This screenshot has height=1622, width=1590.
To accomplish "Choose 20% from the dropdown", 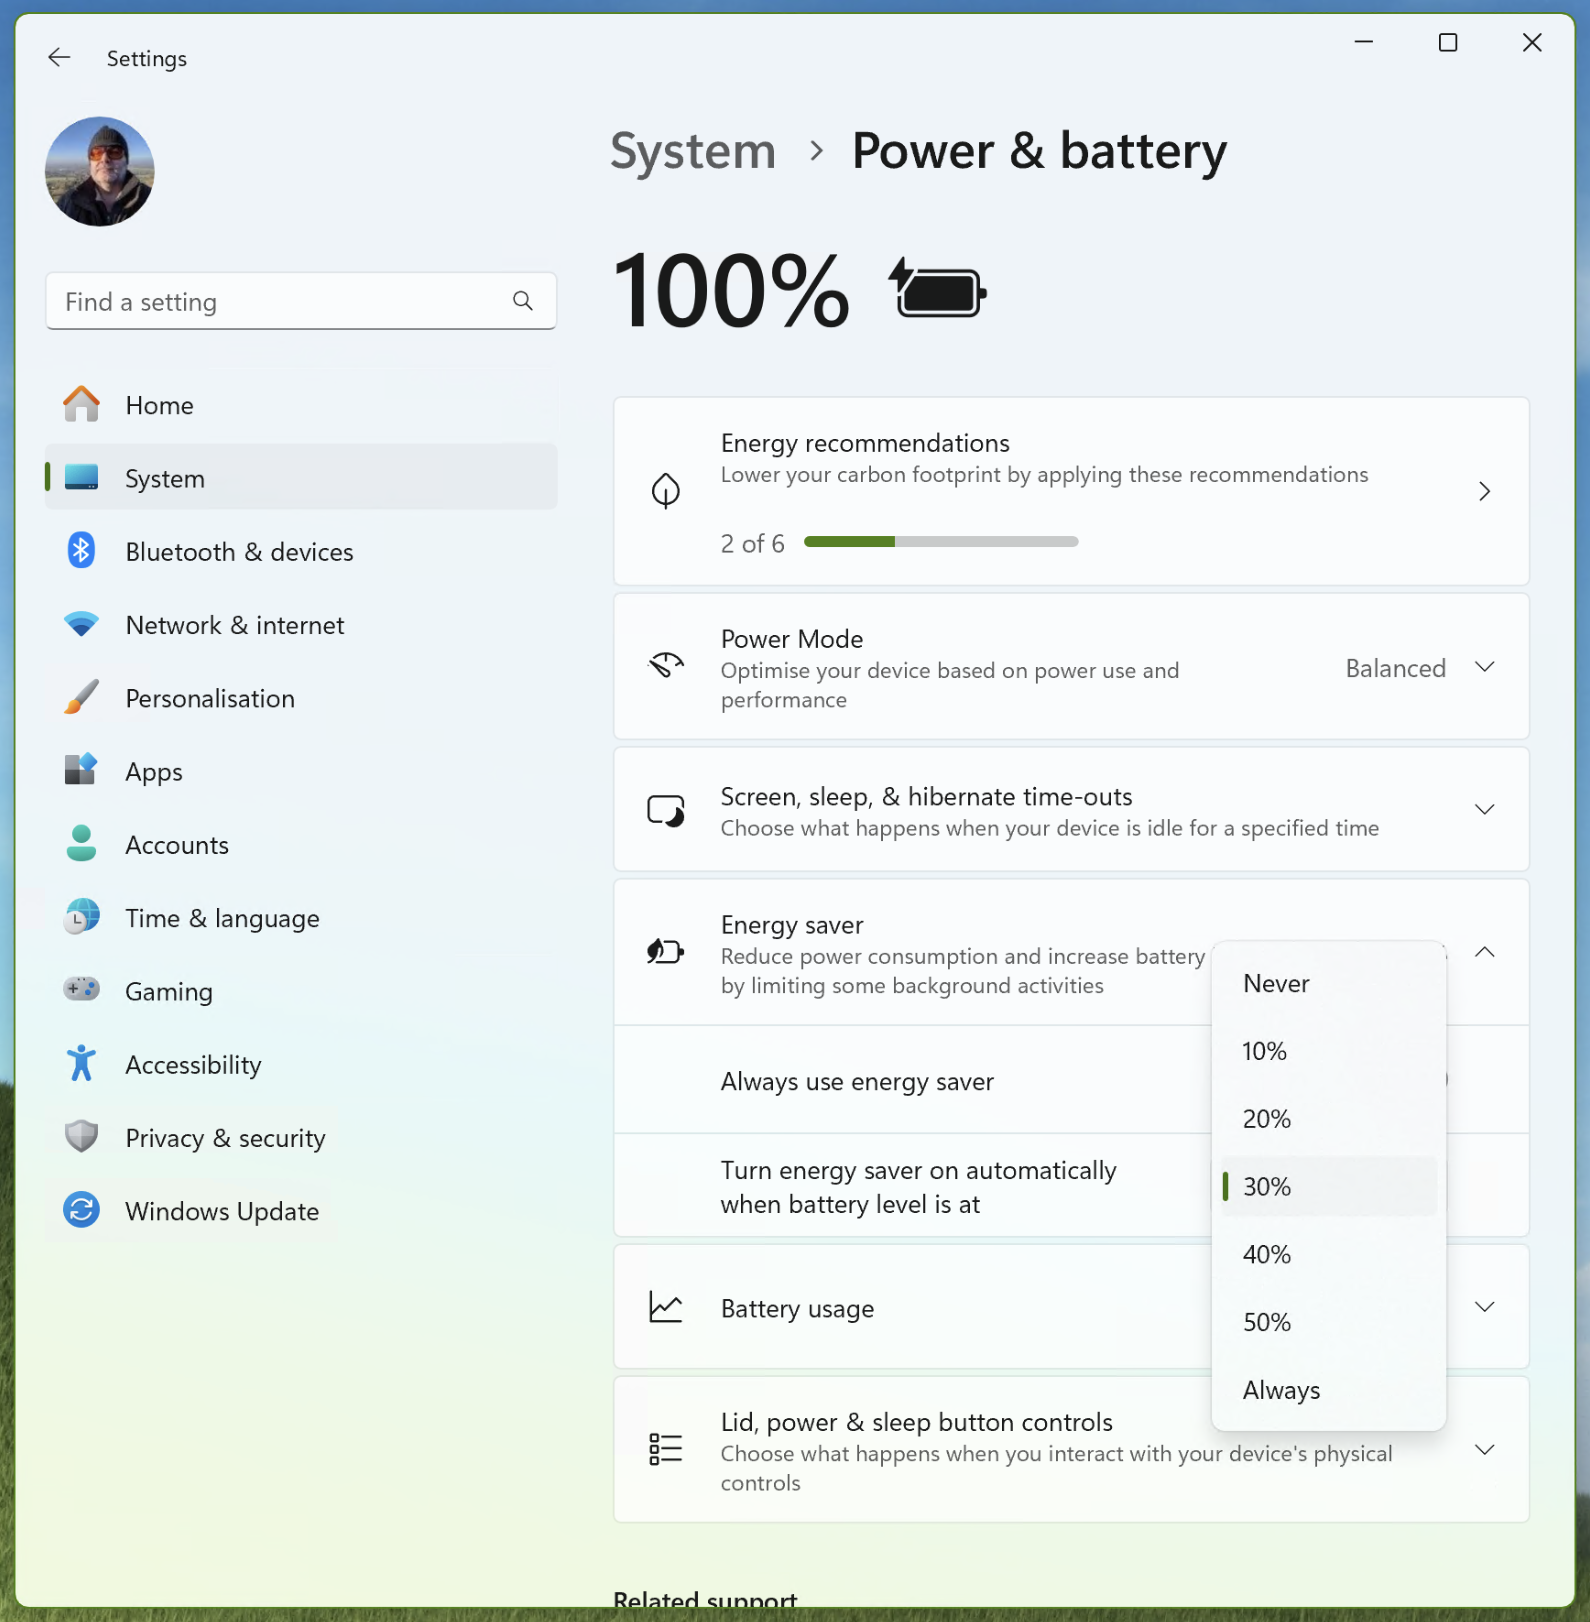I will coord(1329,1119).
